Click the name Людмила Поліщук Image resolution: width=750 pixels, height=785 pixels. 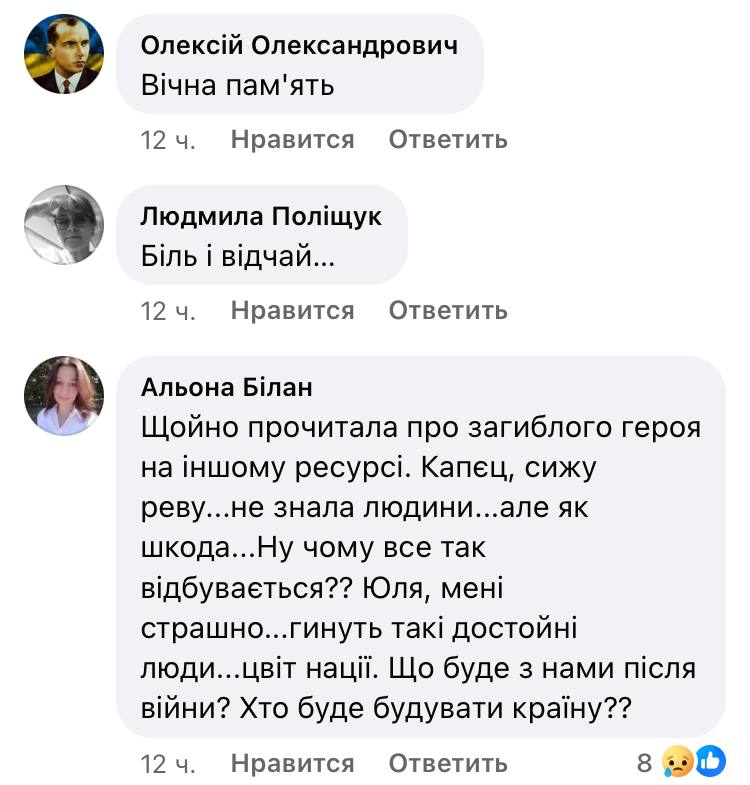(261, 216)
